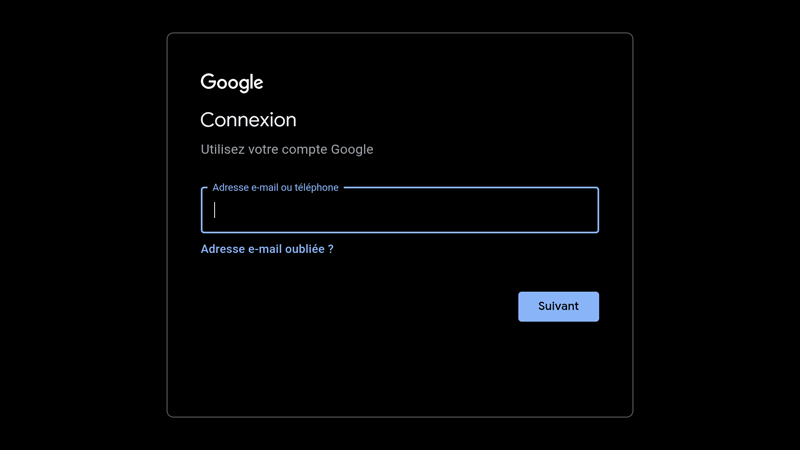Place cursor in the sign-in text box
Image resolution: width=800 pixels, height=450 pixels.
(400, 210)
